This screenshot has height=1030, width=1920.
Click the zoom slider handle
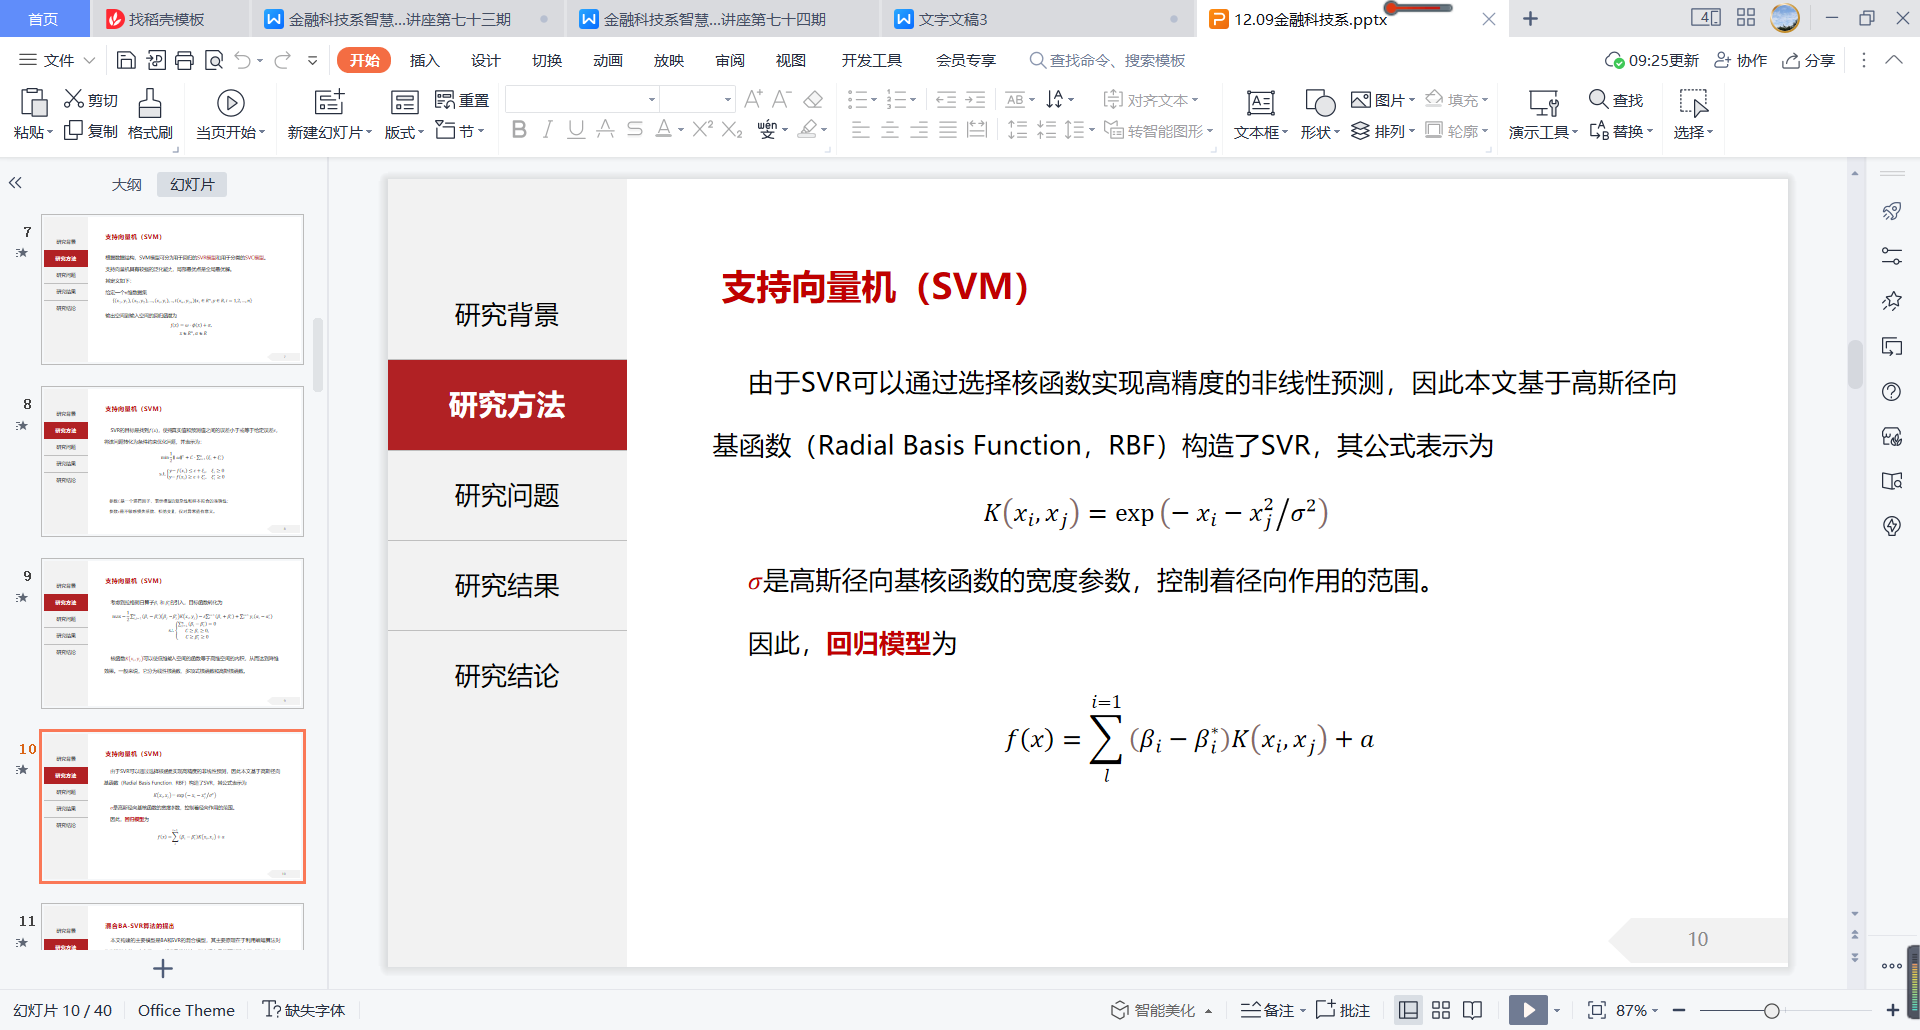[x=1771, y=1011]
